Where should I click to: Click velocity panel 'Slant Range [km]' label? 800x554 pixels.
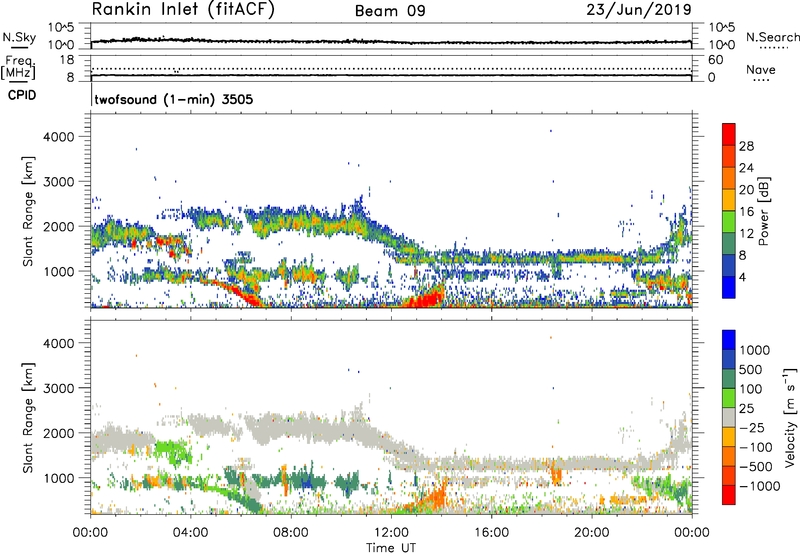click(x=28, y=417)
